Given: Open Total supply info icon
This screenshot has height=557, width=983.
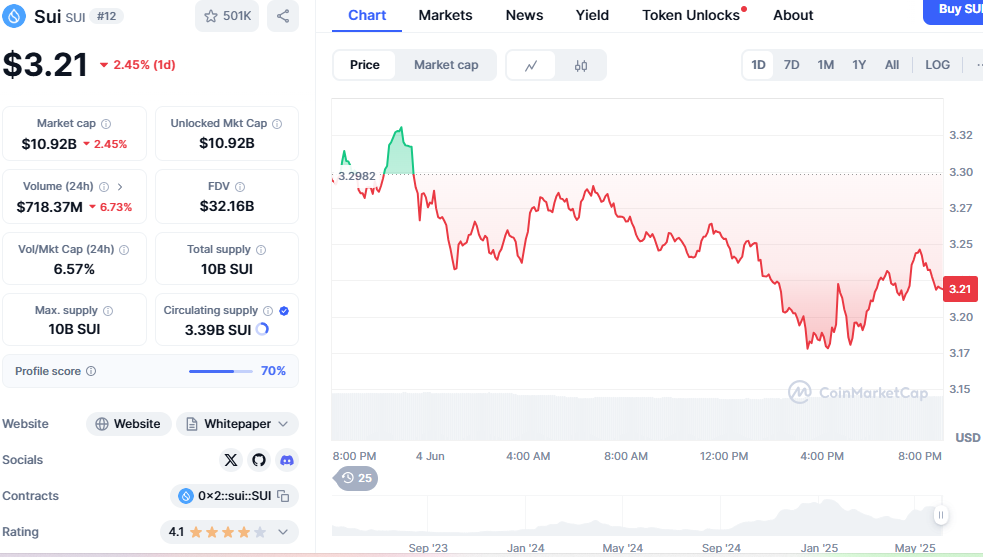Looking at the screenshot, I should tap(261, 250).
